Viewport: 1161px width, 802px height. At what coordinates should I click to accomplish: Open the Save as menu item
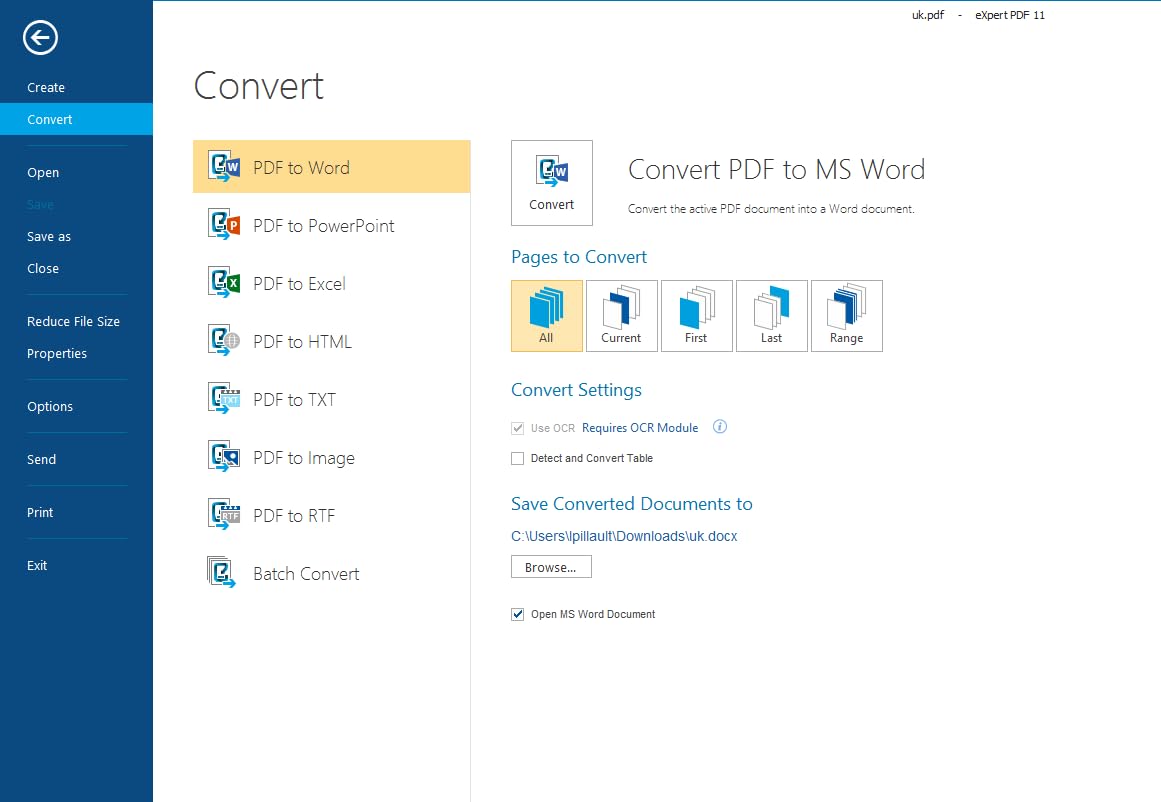[49, 237]
